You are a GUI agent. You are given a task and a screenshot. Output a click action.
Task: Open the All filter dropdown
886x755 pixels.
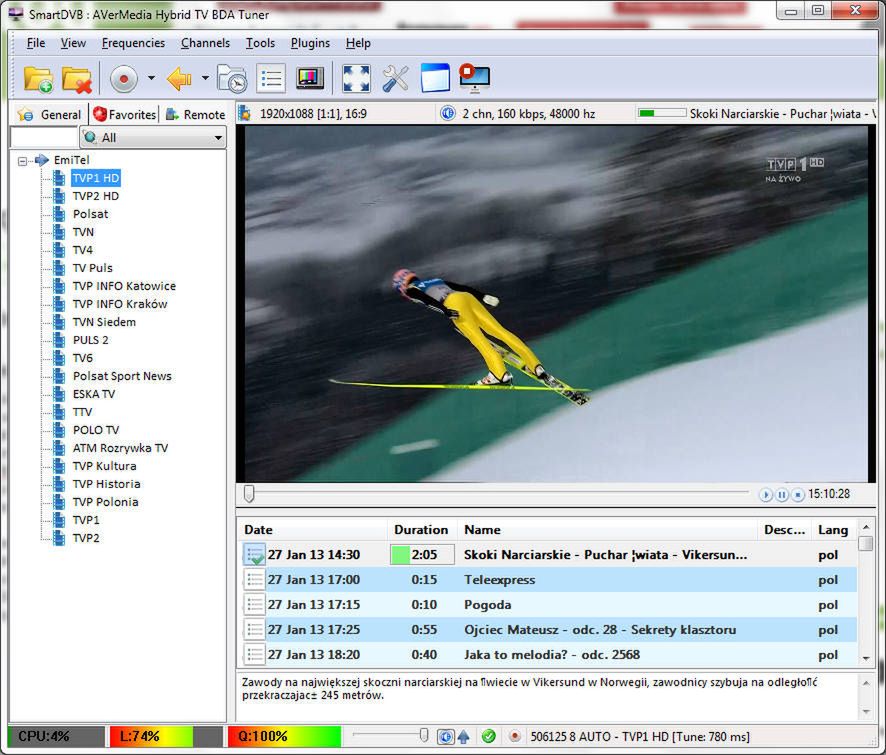pyautogui.click(x=153, y=137)
